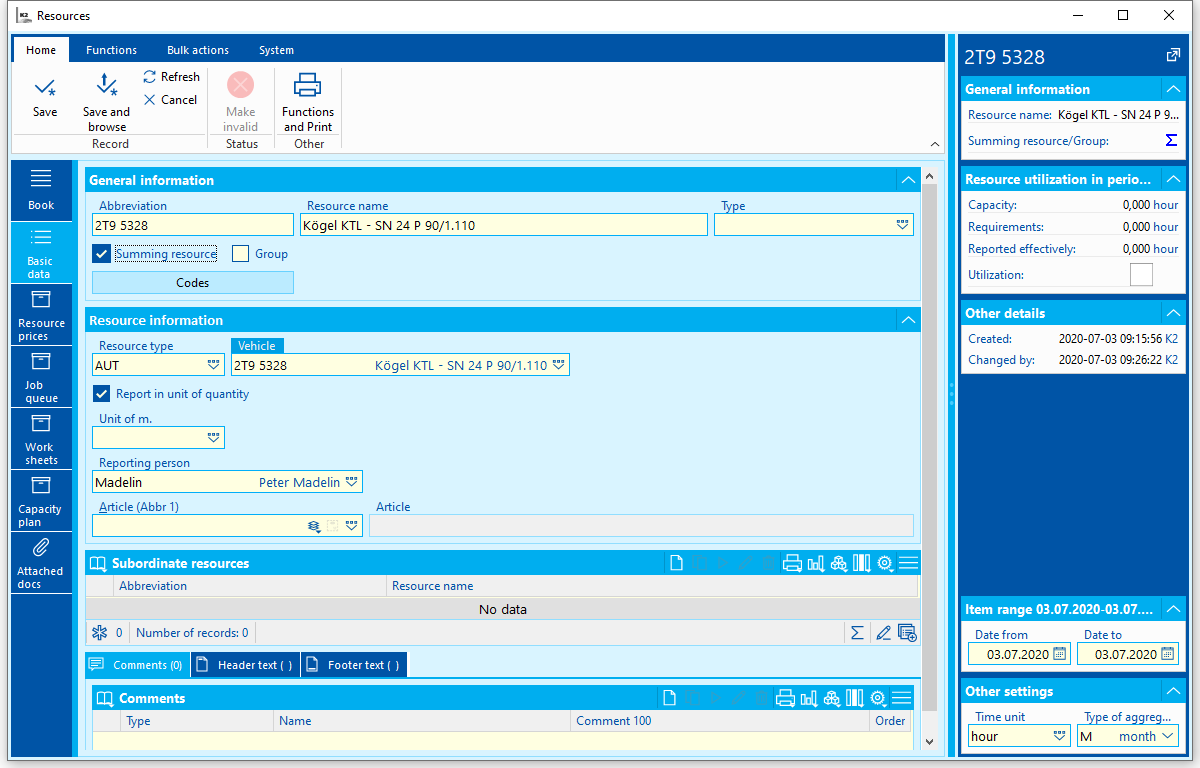Collapse Resource information section

pyautogui.click(x=907, y=320)
